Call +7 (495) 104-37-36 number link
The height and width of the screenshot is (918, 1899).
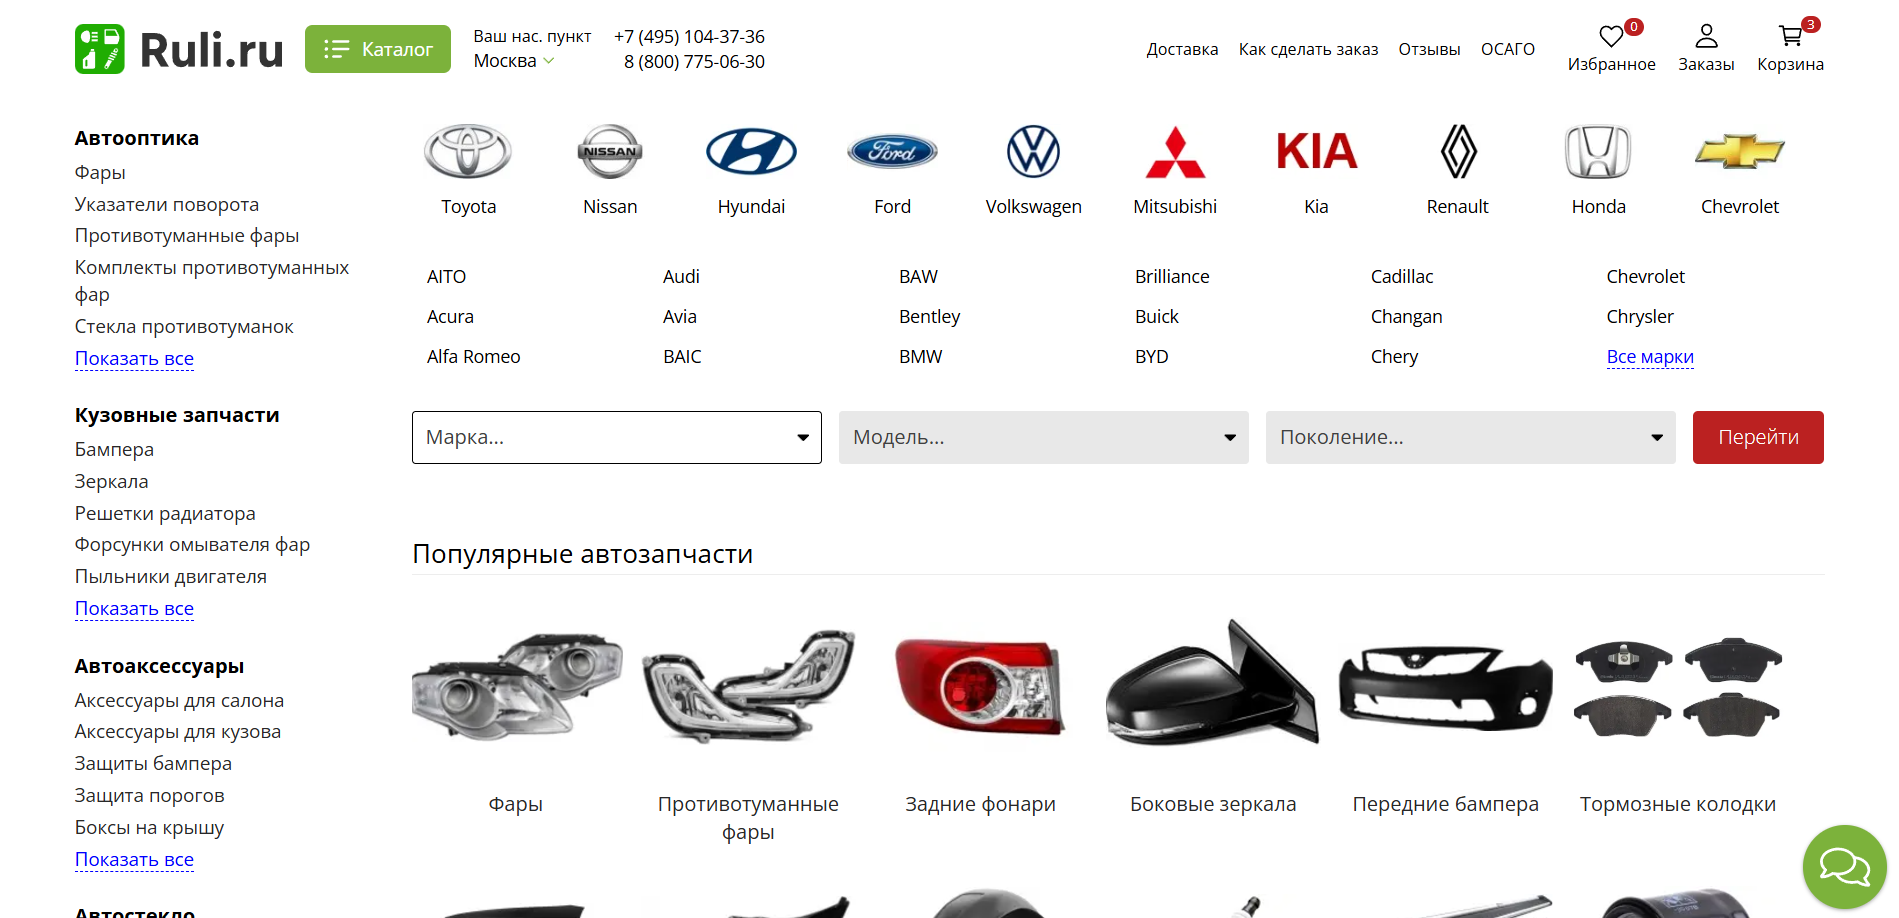[689, 37]
